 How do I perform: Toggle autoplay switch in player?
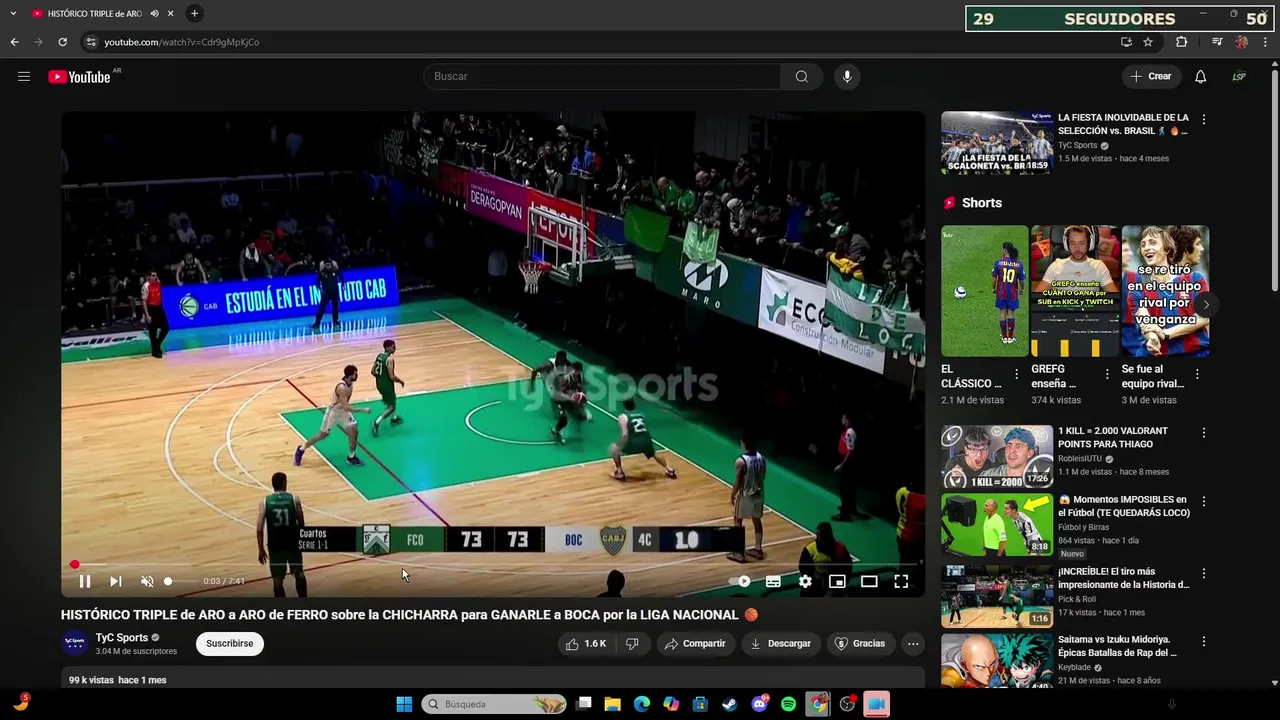tap(741, 581)
